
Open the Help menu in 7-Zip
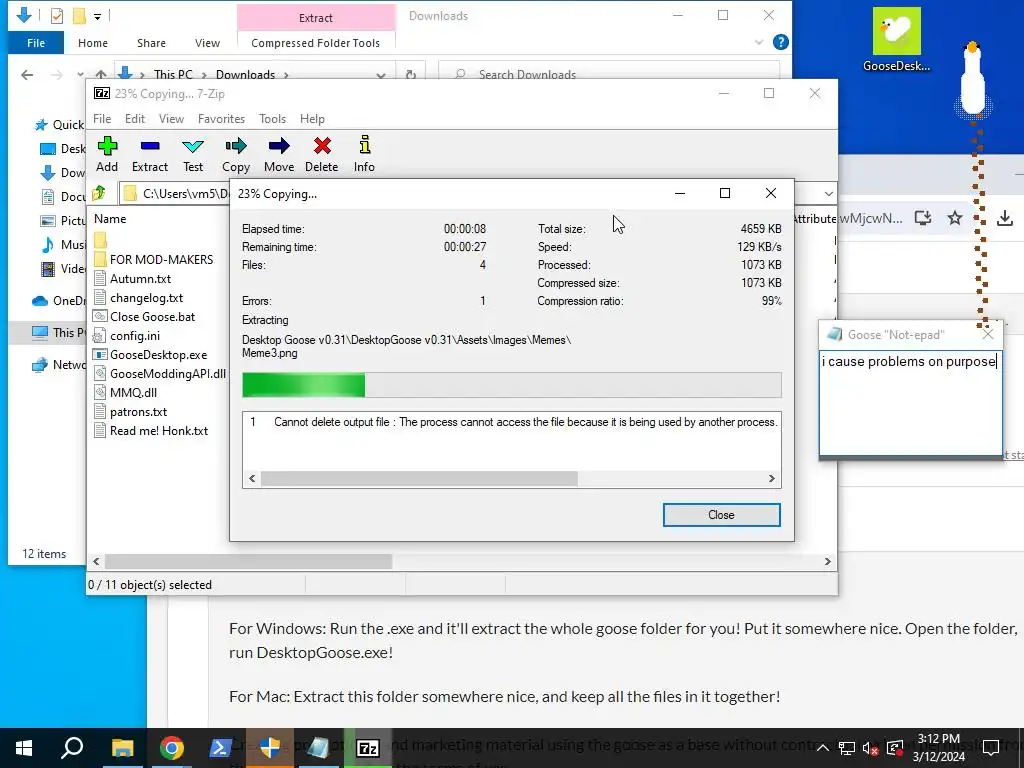(x=312, y=119)
